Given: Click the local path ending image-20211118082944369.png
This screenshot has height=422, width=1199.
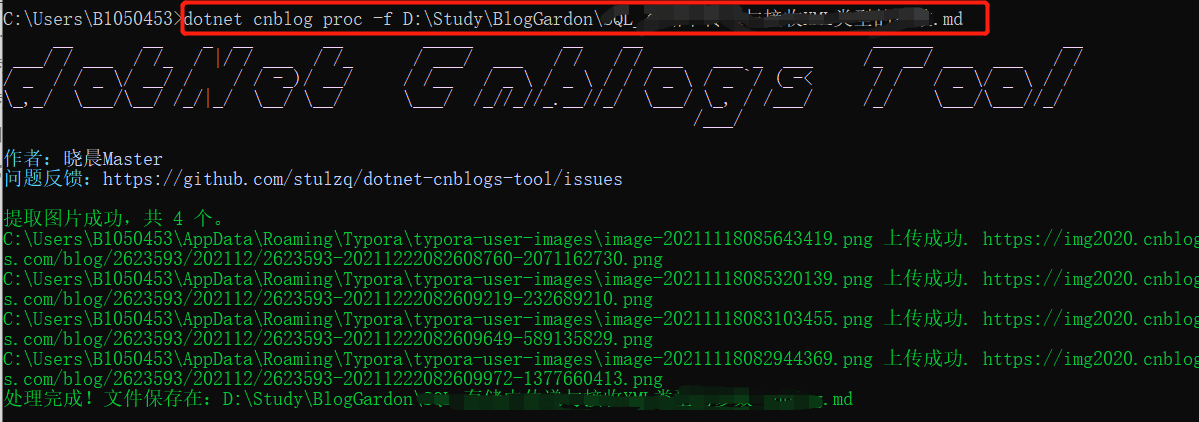Looking at the screenshot, I should 437,359.
